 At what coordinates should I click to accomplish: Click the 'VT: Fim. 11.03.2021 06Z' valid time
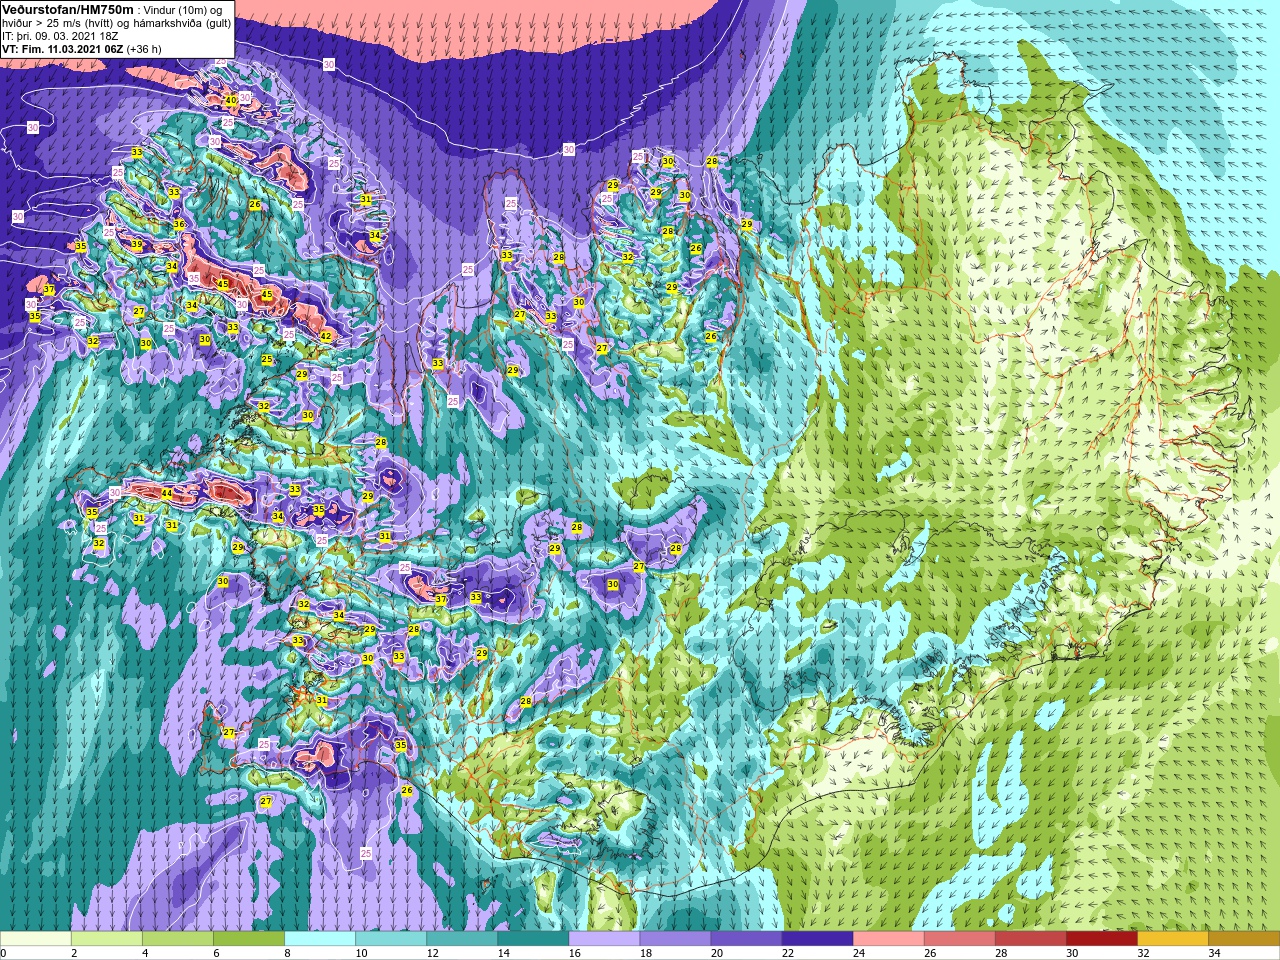pos(62,49)
